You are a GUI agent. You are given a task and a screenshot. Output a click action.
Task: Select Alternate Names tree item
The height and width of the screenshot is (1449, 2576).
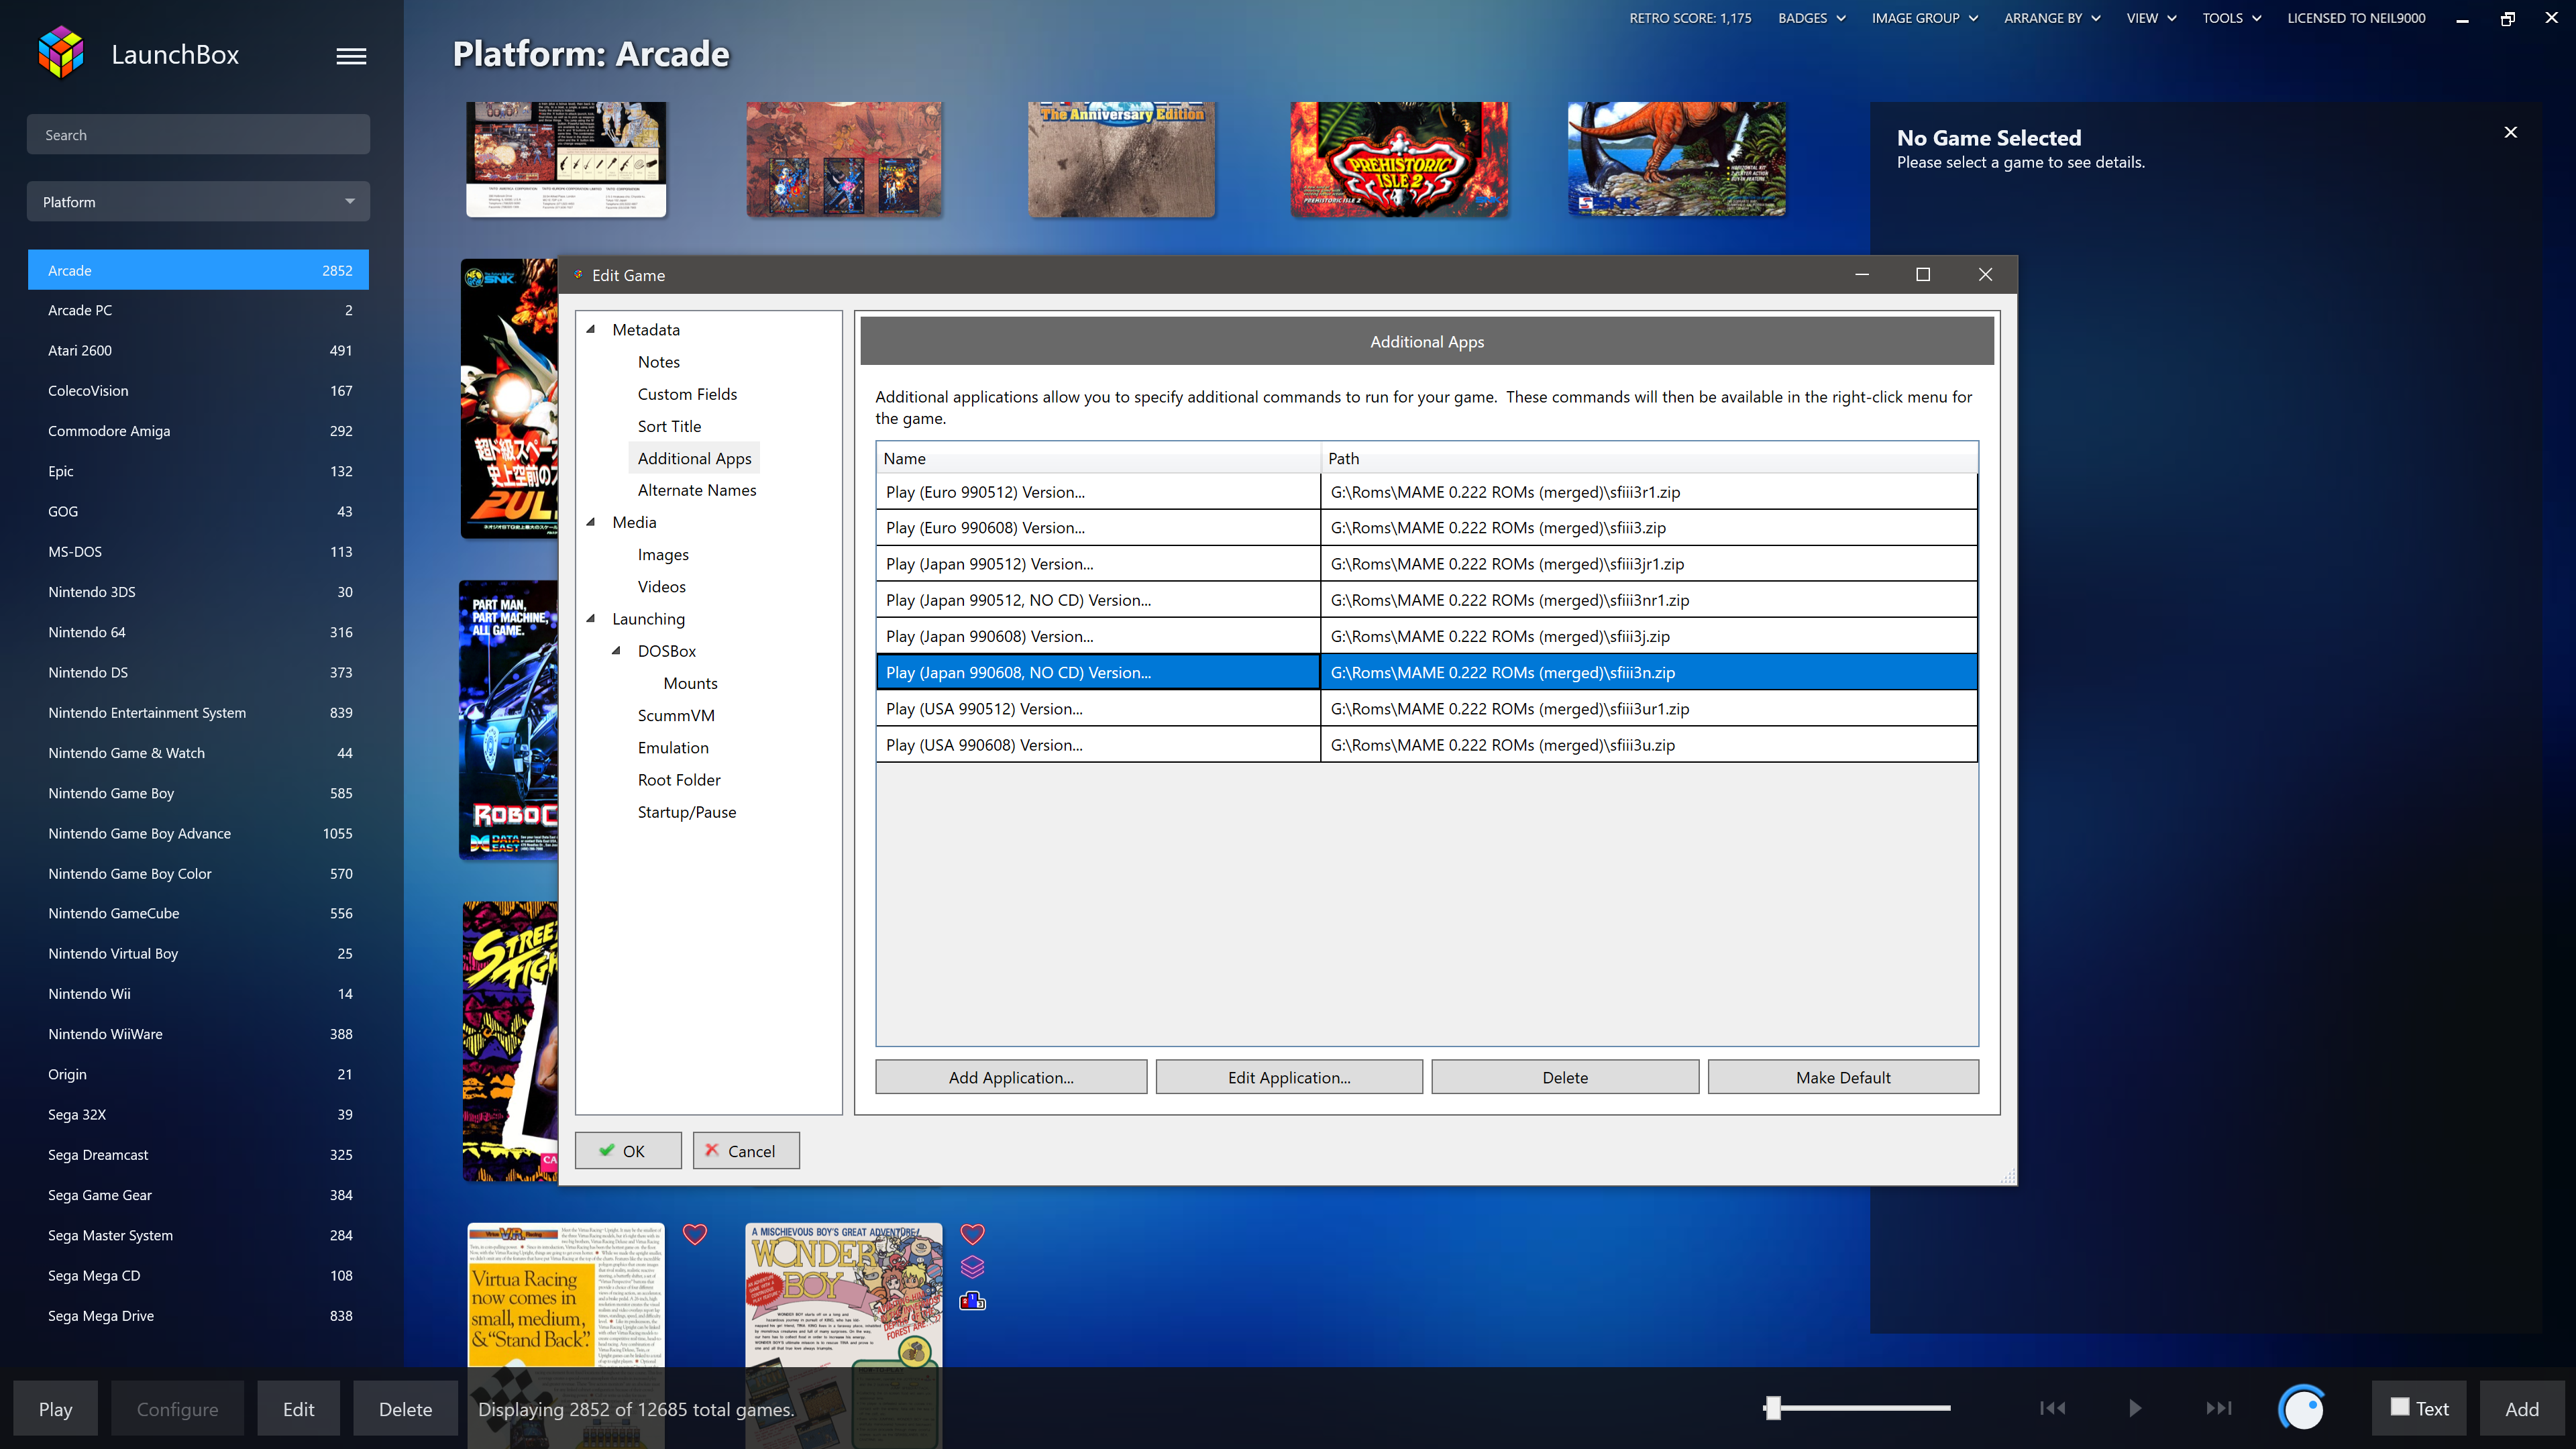pos(697,490)
